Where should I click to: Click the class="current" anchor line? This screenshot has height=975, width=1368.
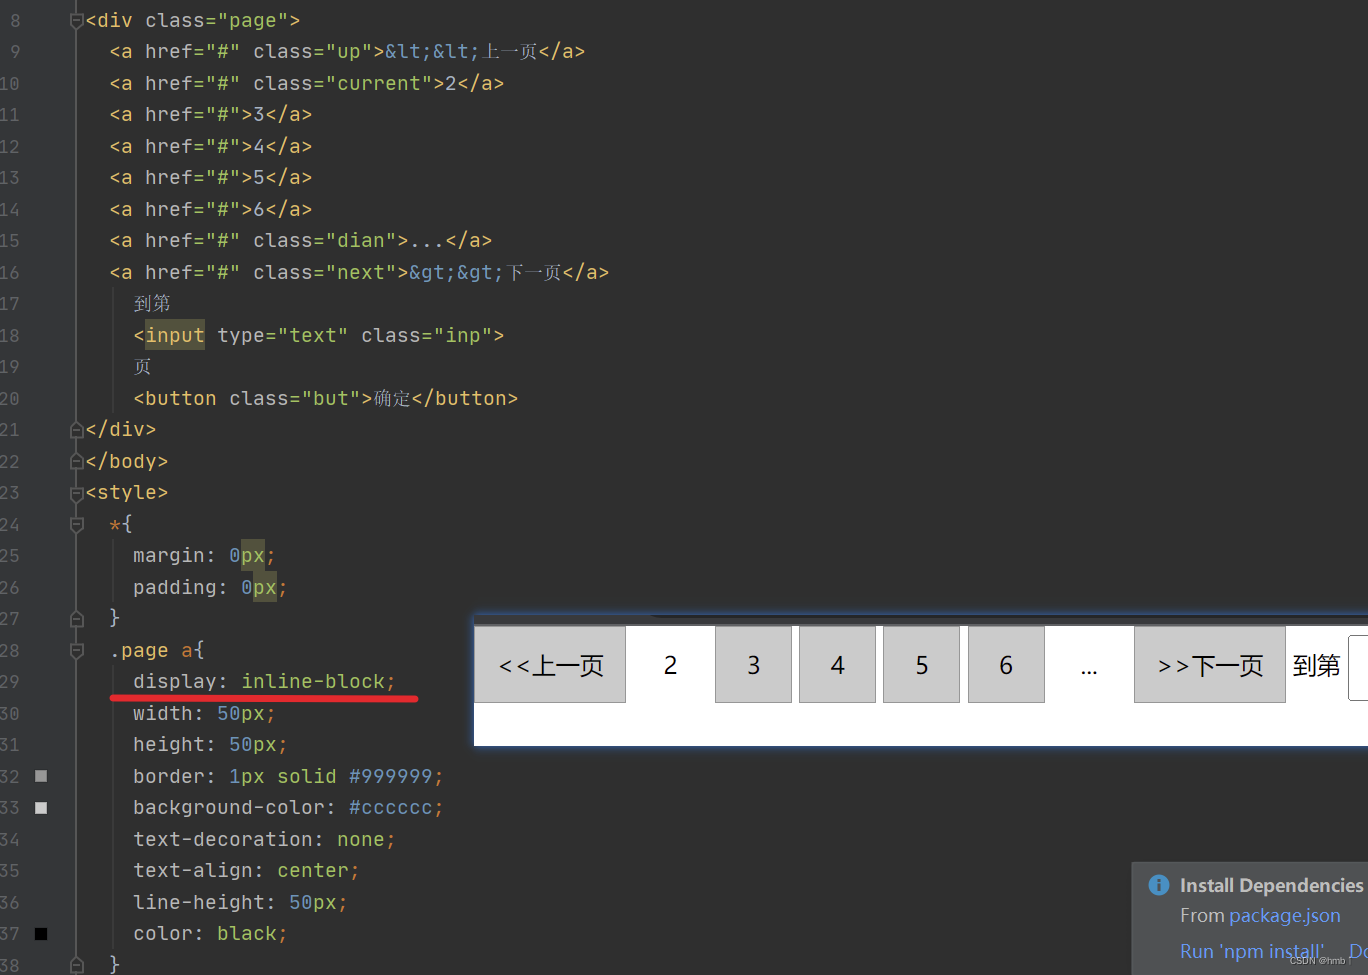307,84
